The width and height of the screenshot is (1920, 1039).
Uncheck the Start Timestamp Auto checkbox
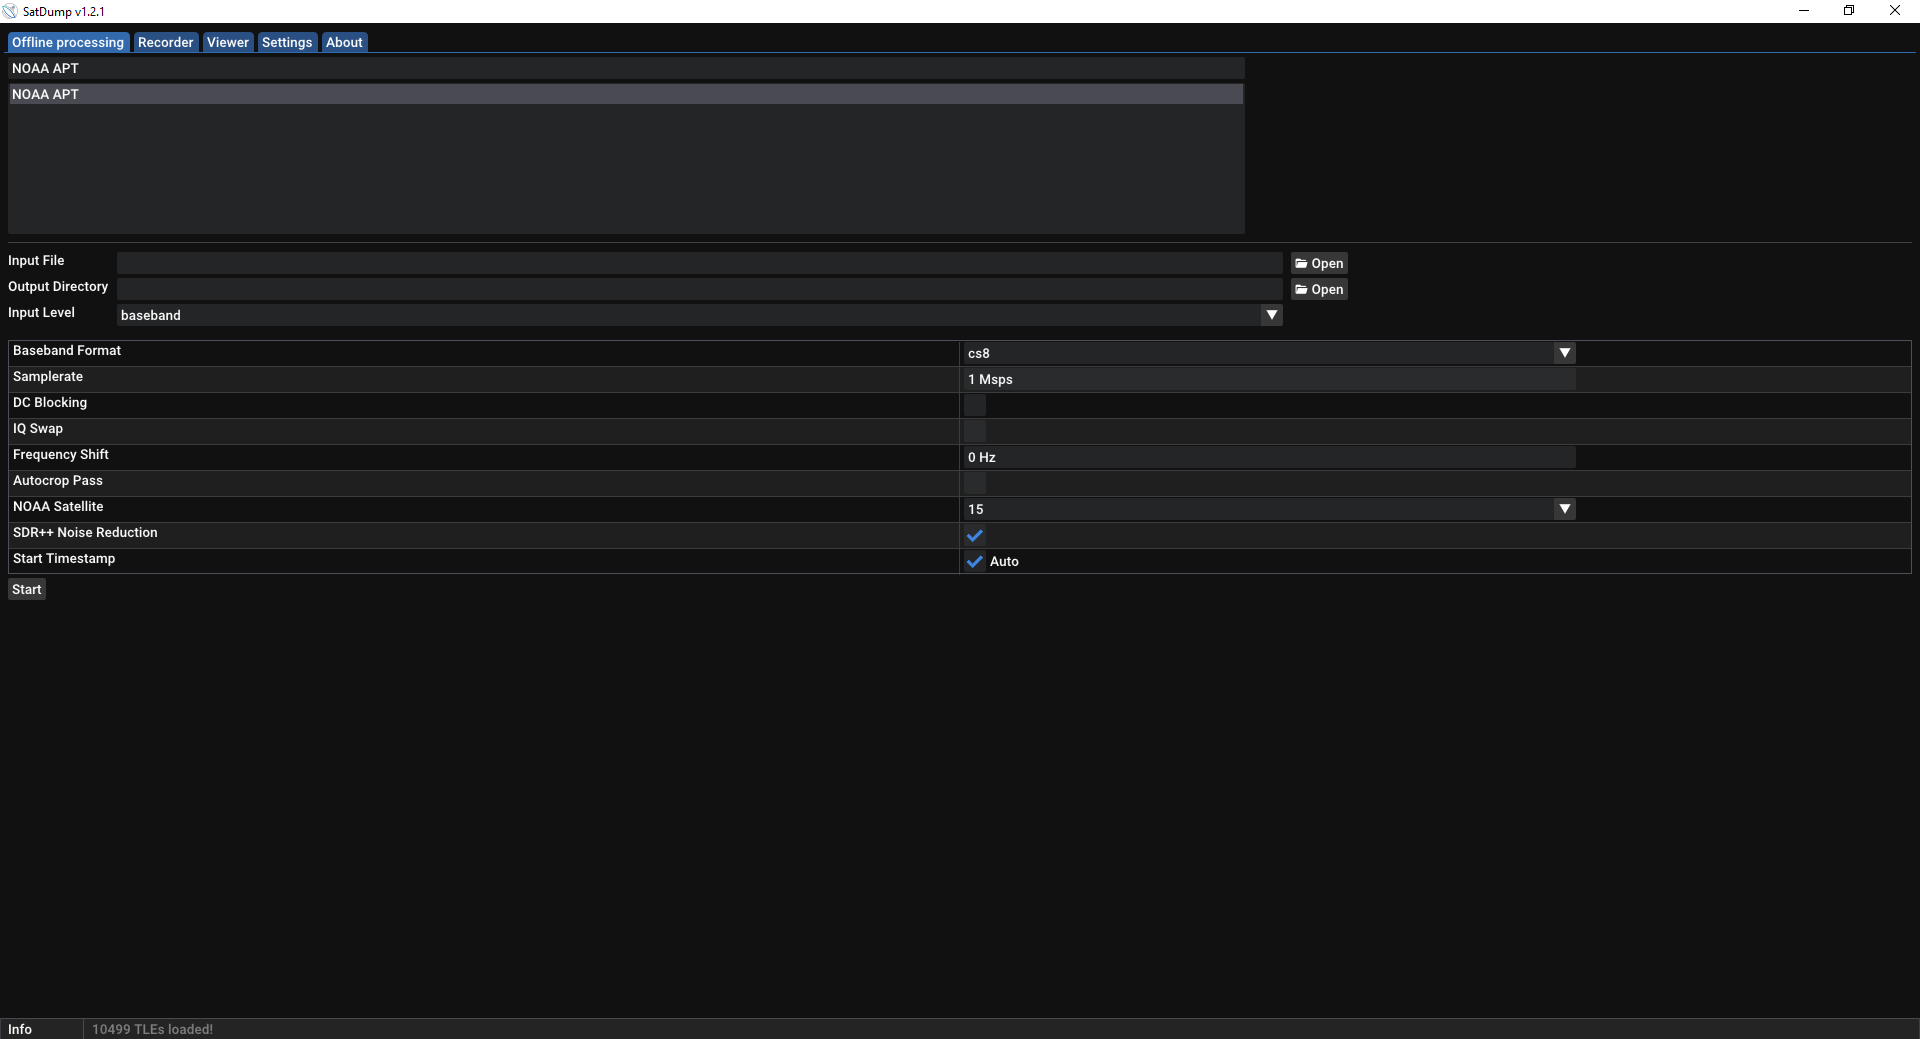(975, 561)
